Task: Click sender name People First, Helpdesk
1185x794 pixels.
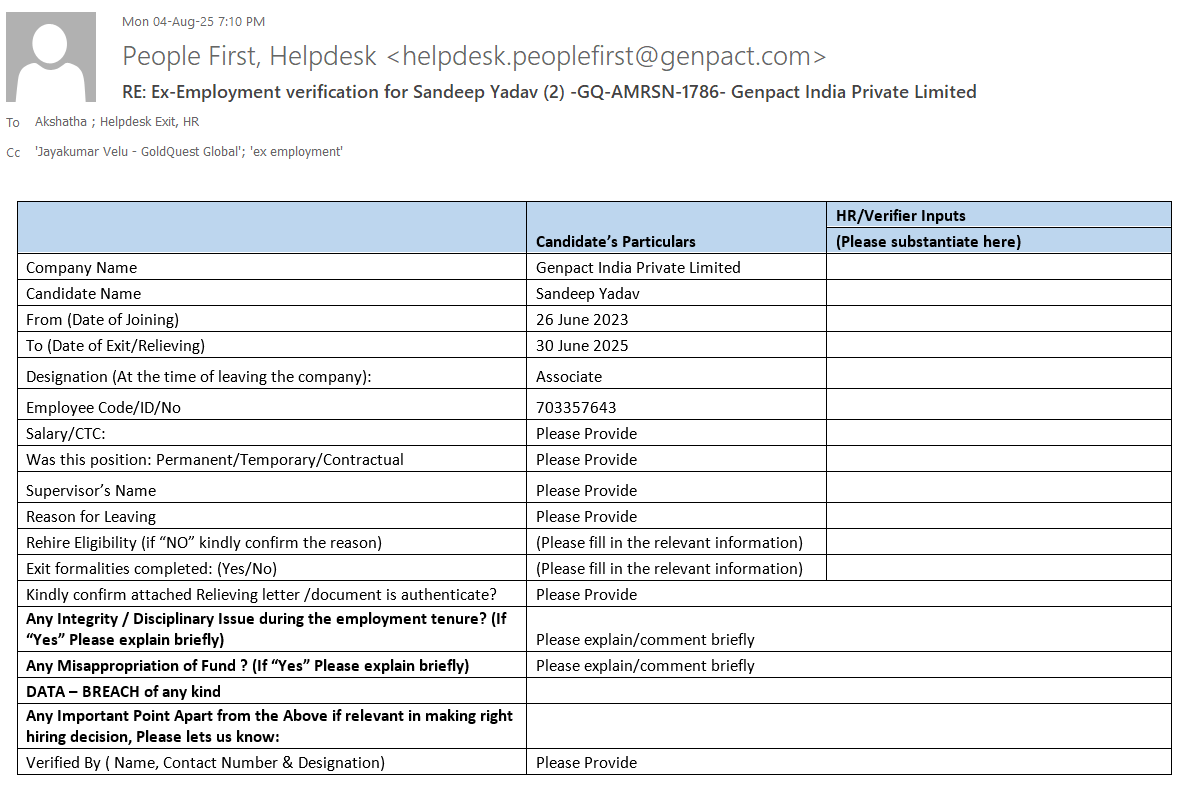Action: [x=249, y=56]
